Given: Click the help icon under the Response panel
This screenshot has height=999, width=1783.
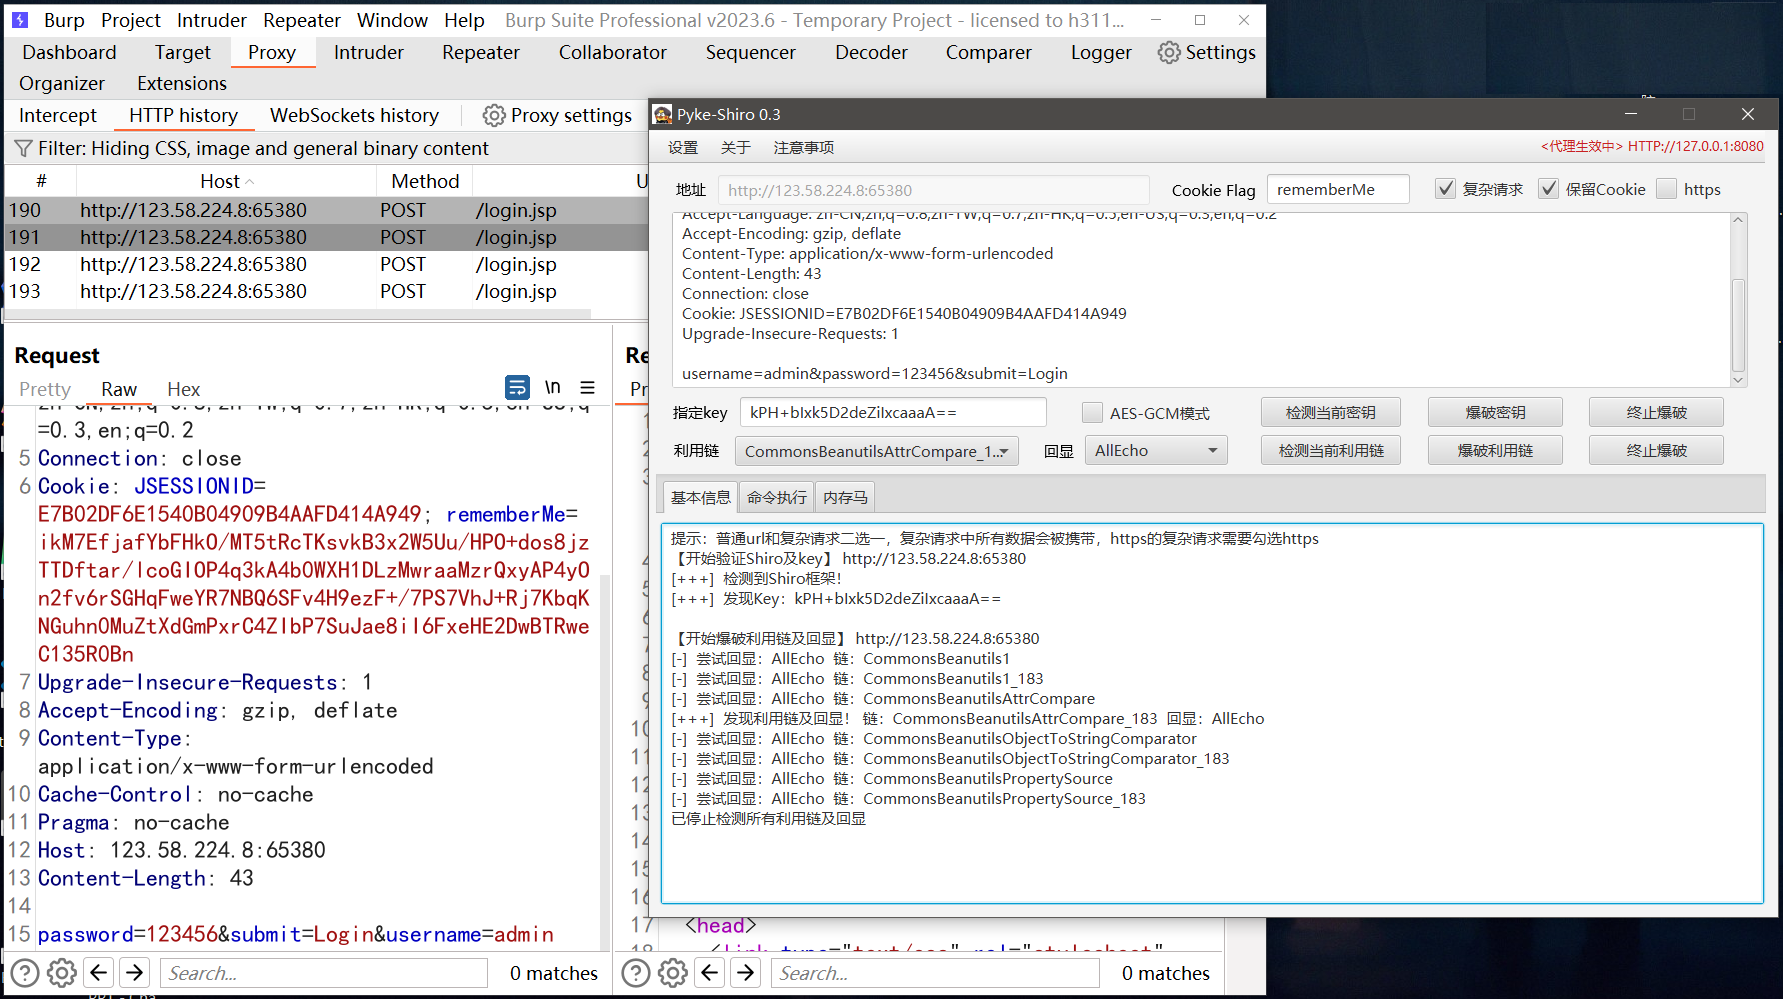Looking at the screenshot, I should coord(636,973).
